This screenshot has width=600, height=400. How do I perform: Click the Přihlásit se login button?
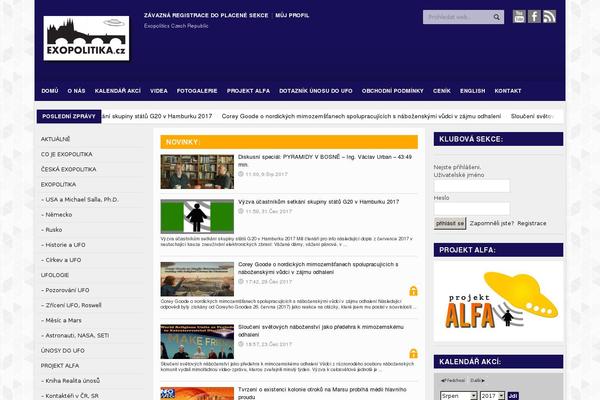pyautogui.click(x=450, y=223)
